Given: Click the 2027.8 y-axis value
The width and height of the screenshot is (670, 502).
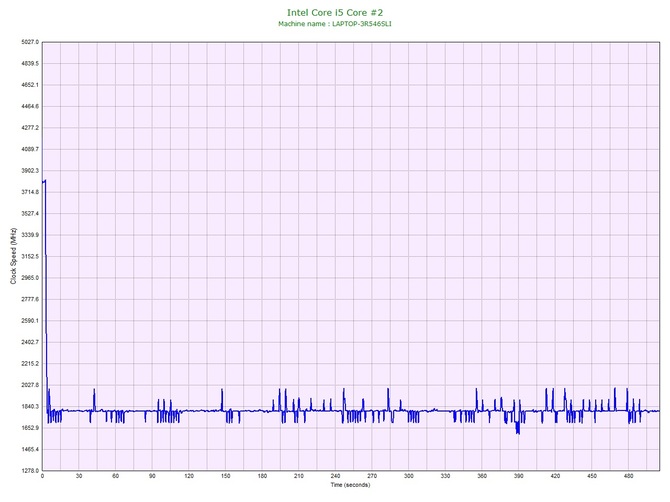Looking at the screenshot, I should tap(30, 385).
